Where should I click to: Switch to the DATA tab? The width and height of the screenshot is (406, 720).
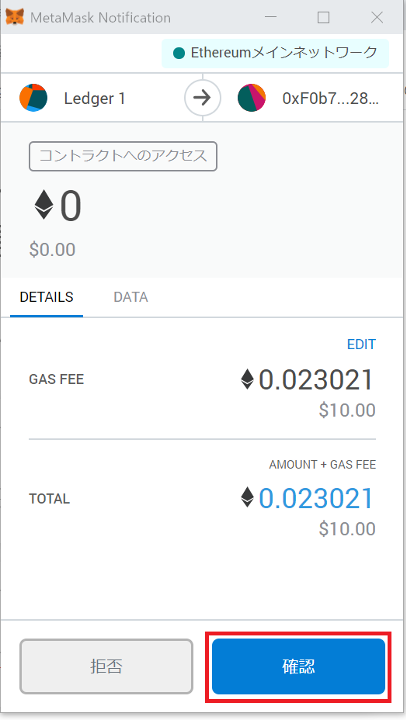130,297
